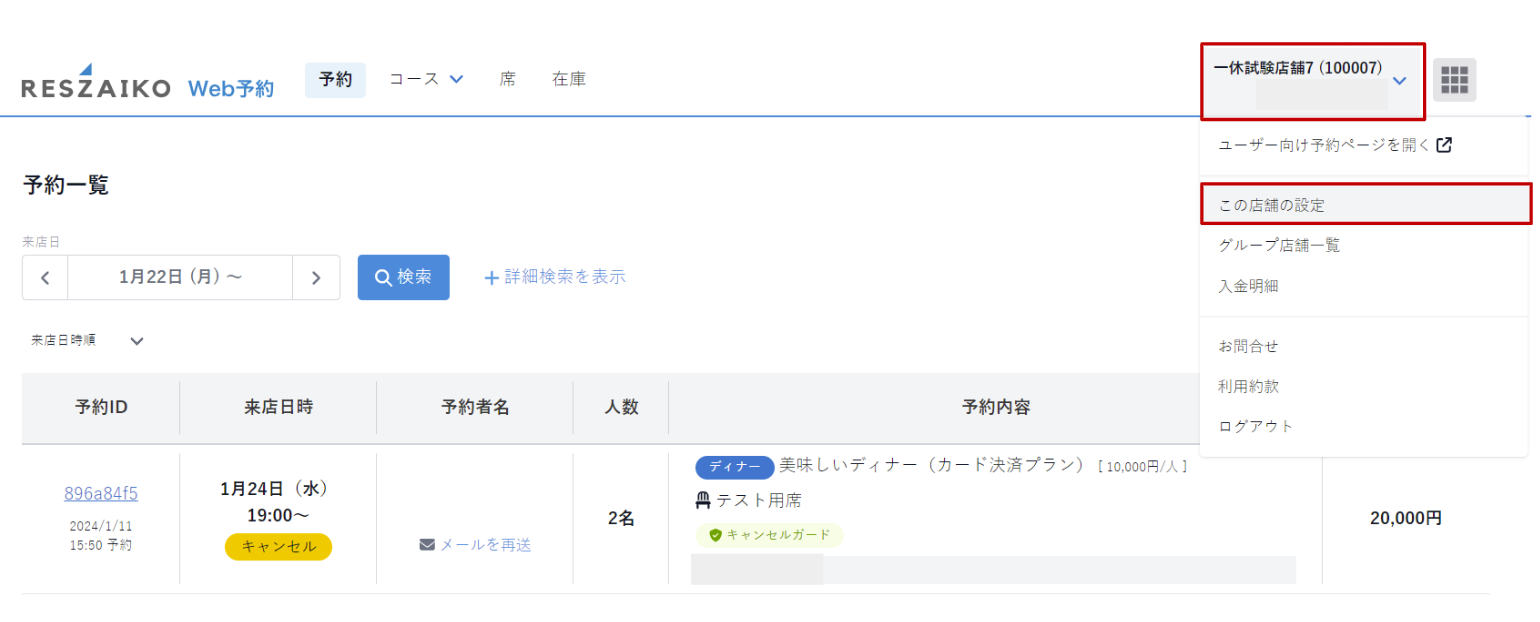1540x622 pixels.
Task: Click the envelope icon beside メールを再送
Action: coord(427,545)
